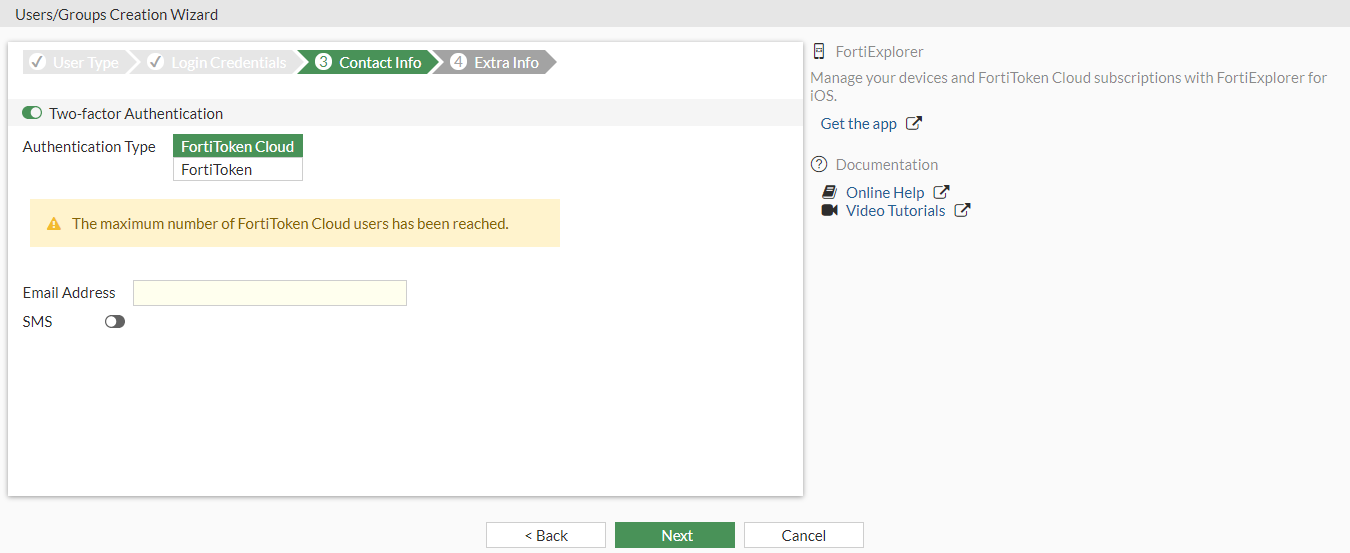Click the User Type checkmark icon
The image size is (1350, 553).
pyautogui.click(x=38, y=62)
